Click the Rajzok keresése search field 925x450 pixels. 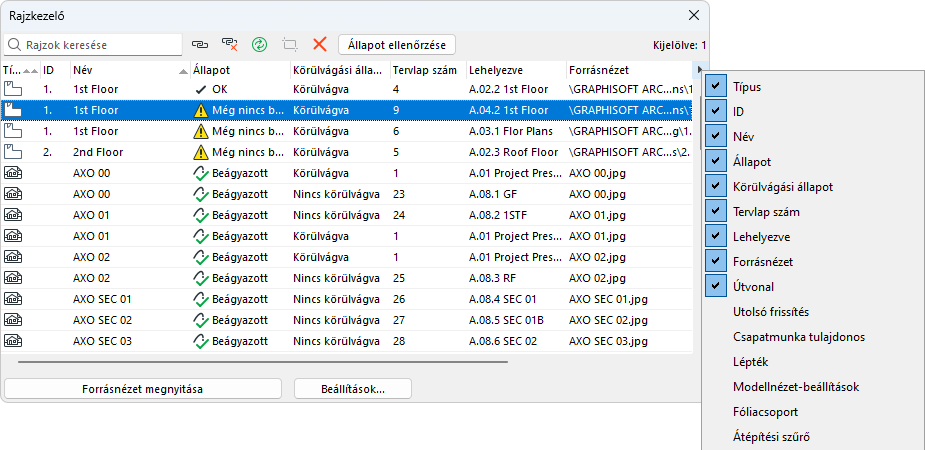(93, 45)
